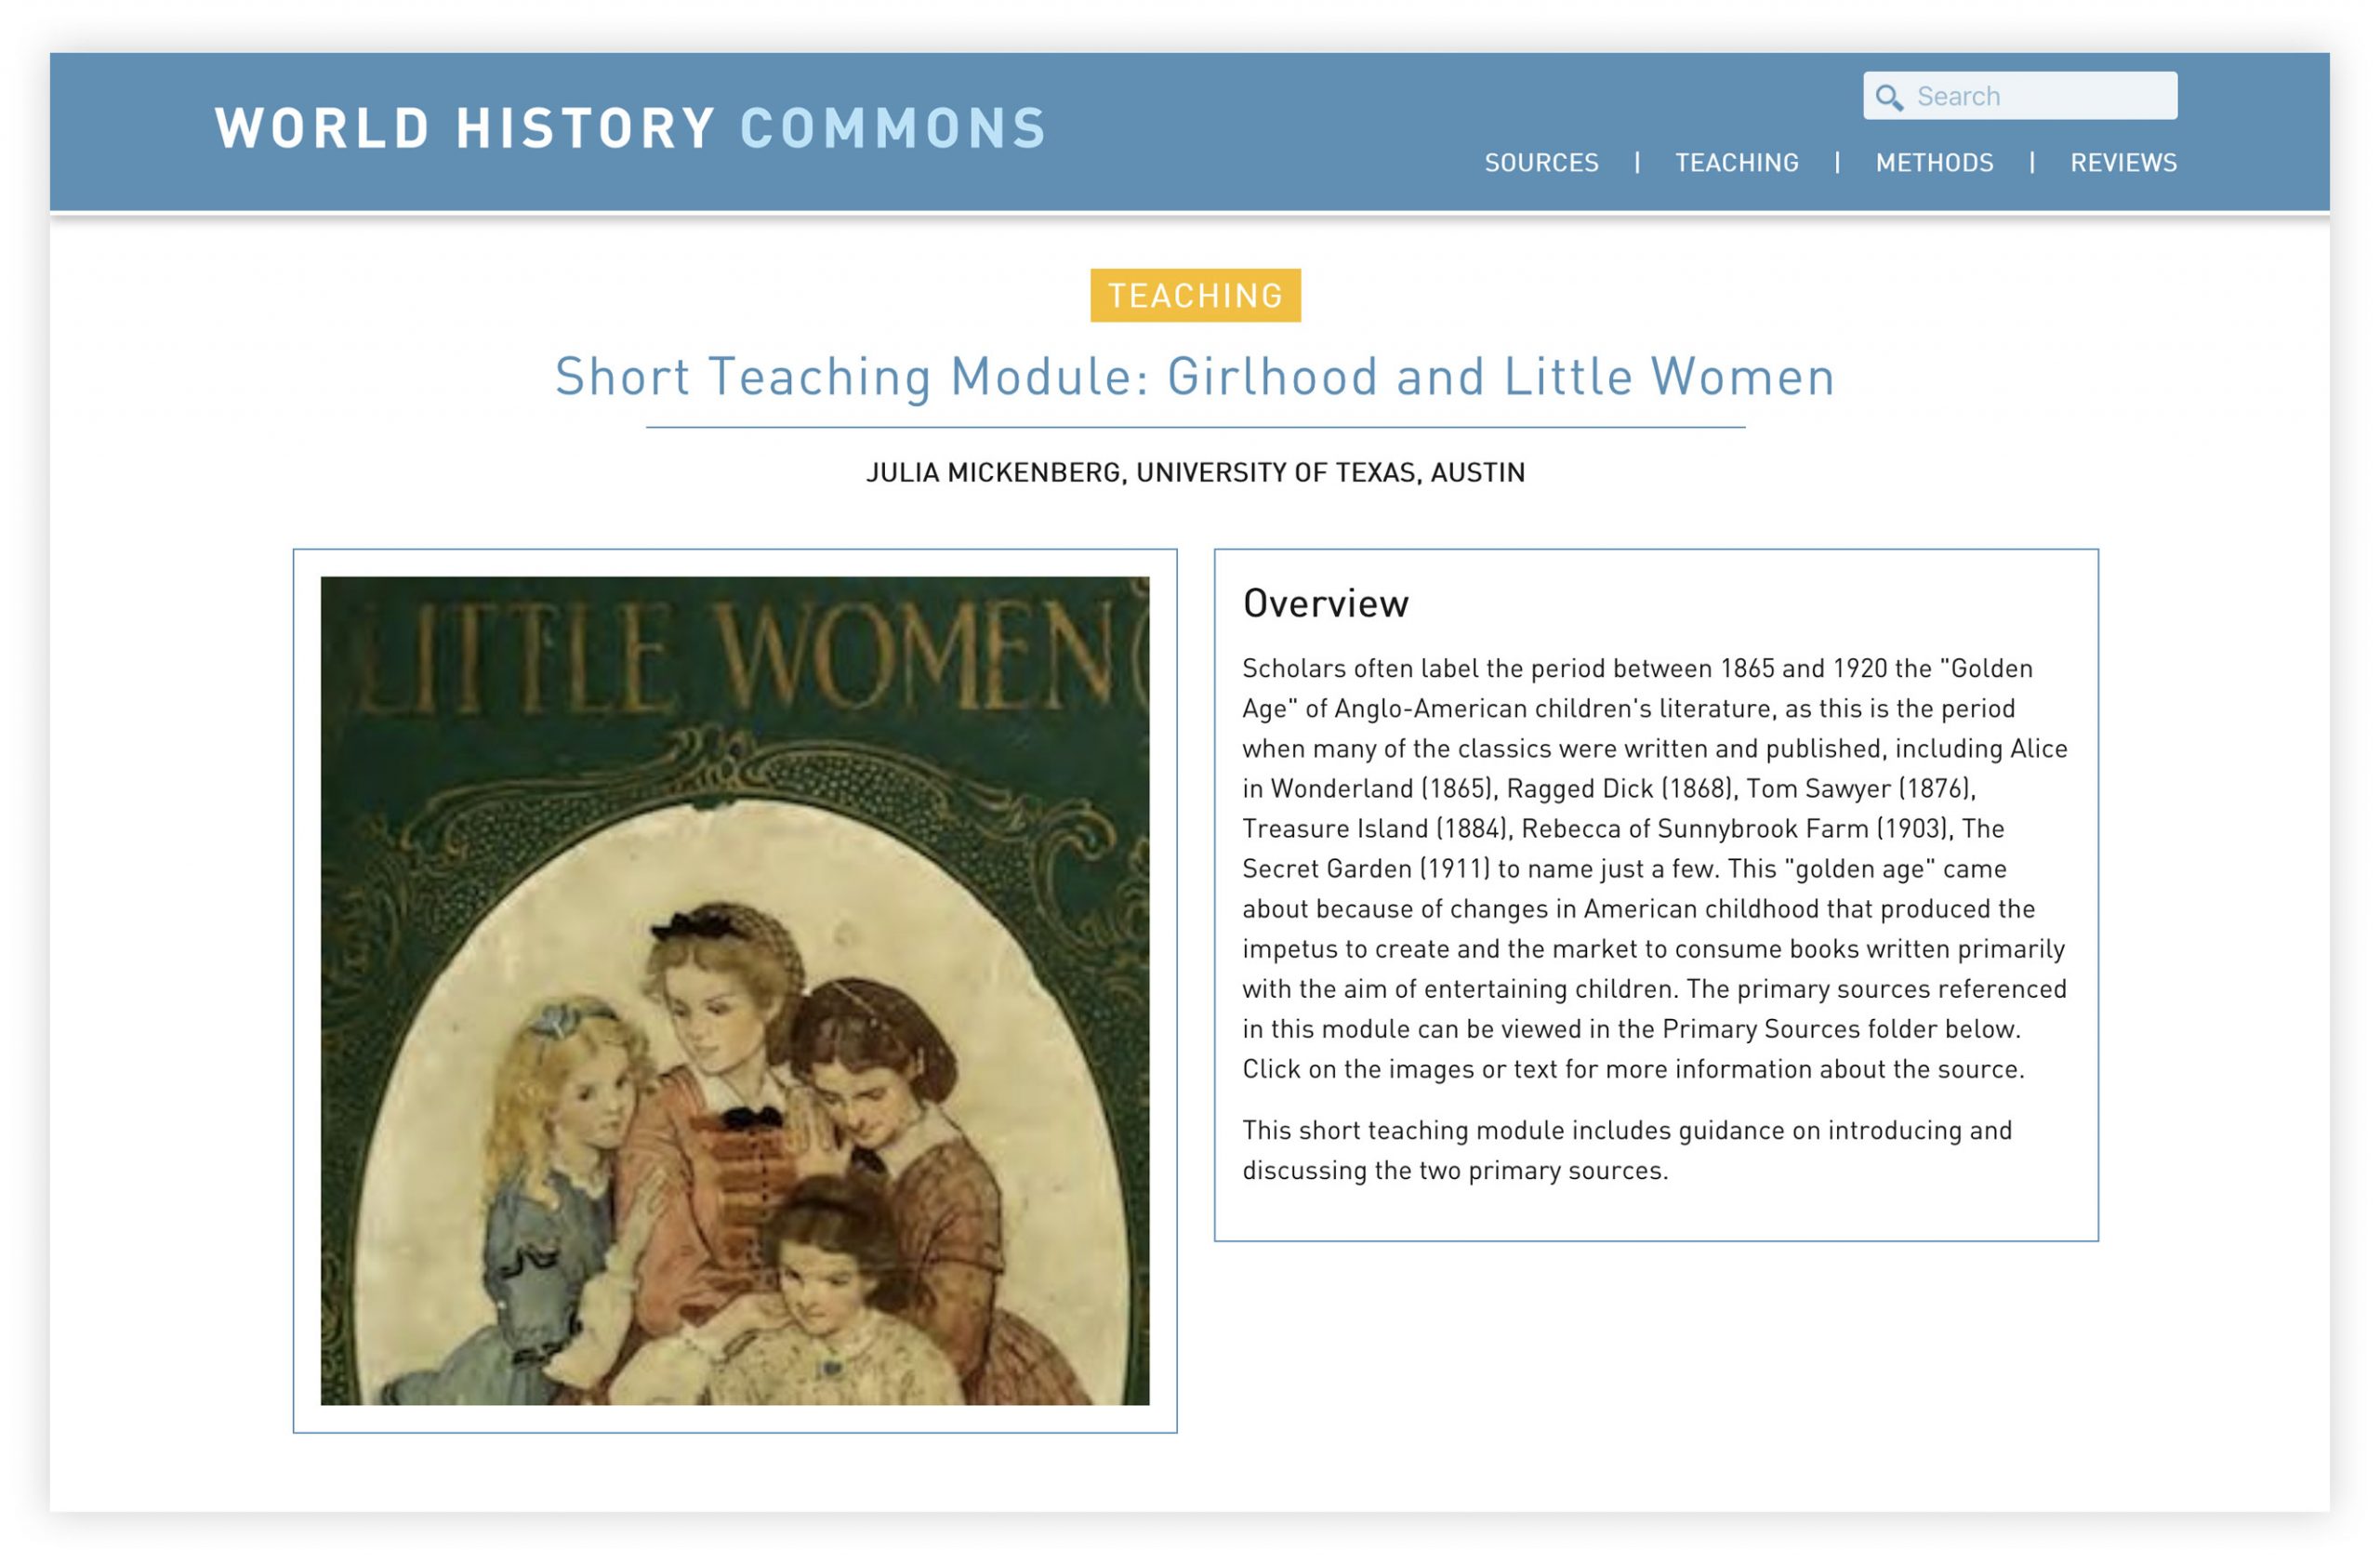The height and width of the screenshot is (1563, 2380).
Task: Select the Julia Mickenberg author line
Action: pyautogui.click(x=1195, y=472)
